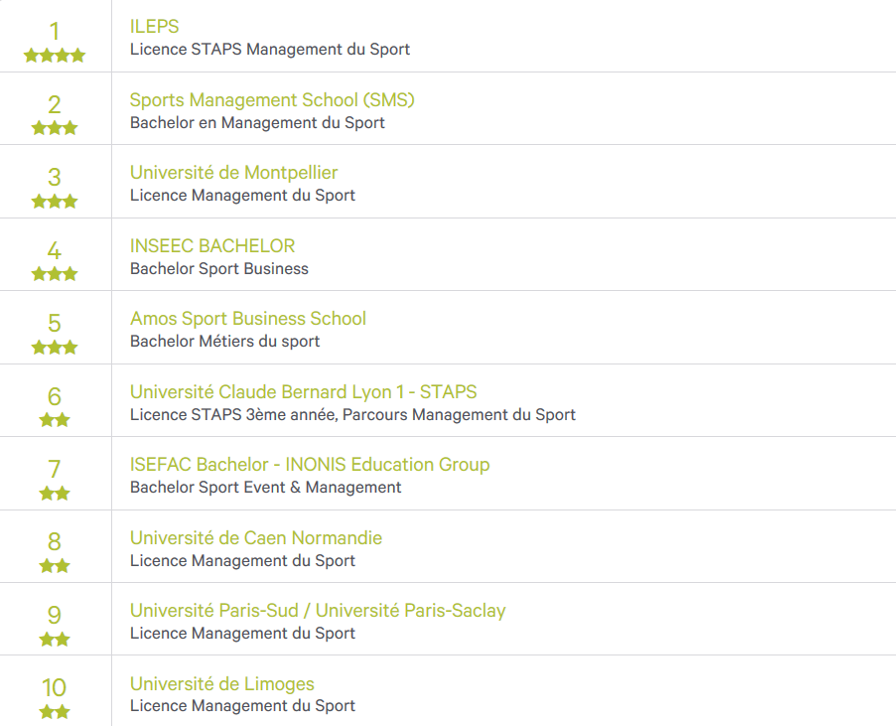Click 'Bachelor Métiers du sport' text

pos(225,341)
